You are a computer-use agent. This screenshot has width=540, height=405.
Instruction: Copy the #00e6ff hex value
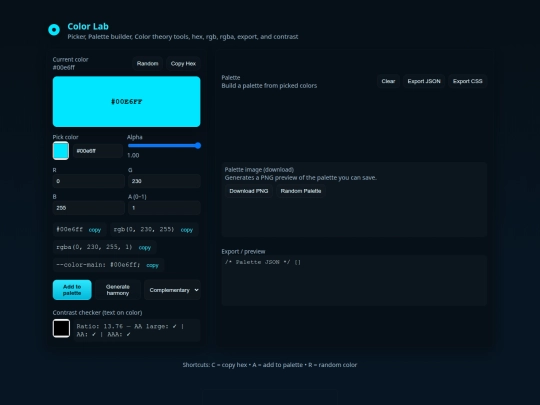click(95, 230)
